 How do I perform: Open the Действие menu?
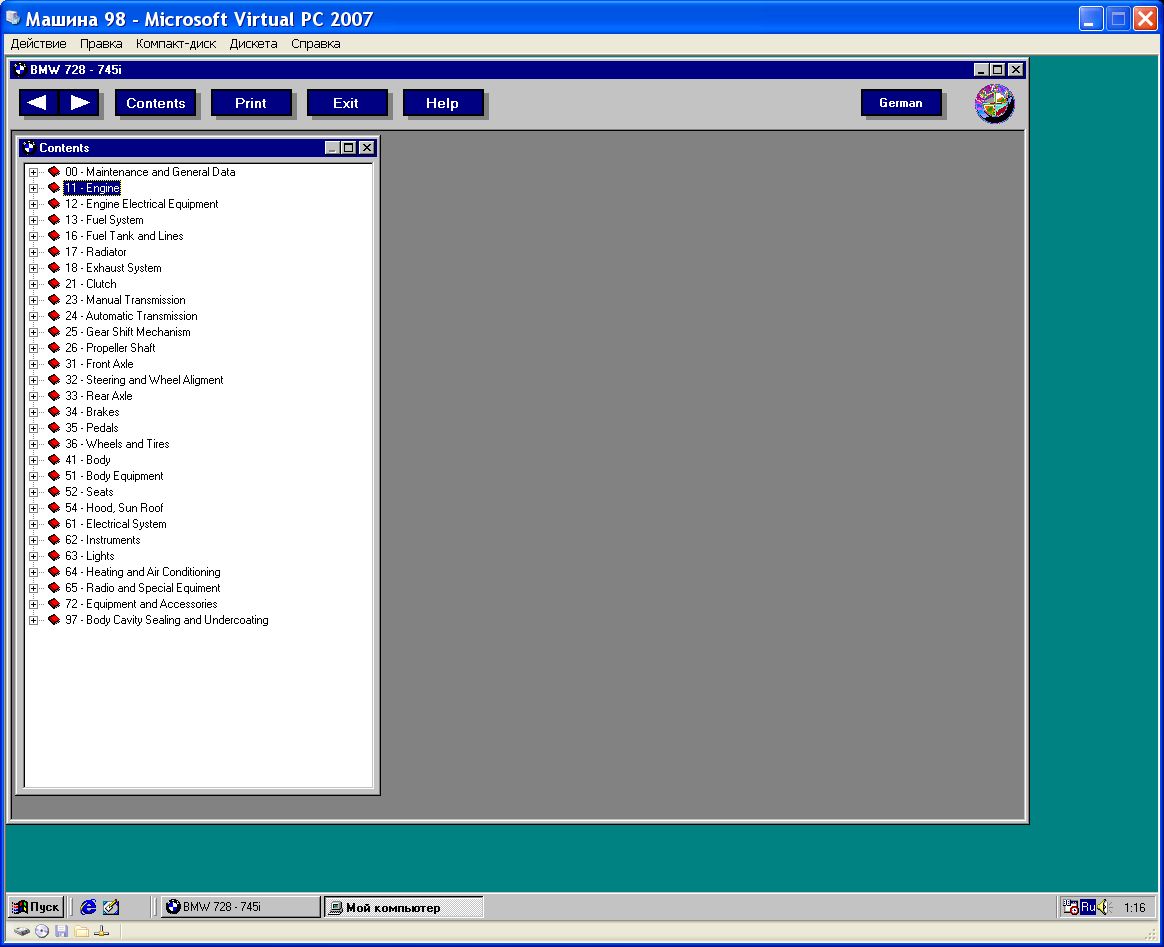tap(38, 44)
